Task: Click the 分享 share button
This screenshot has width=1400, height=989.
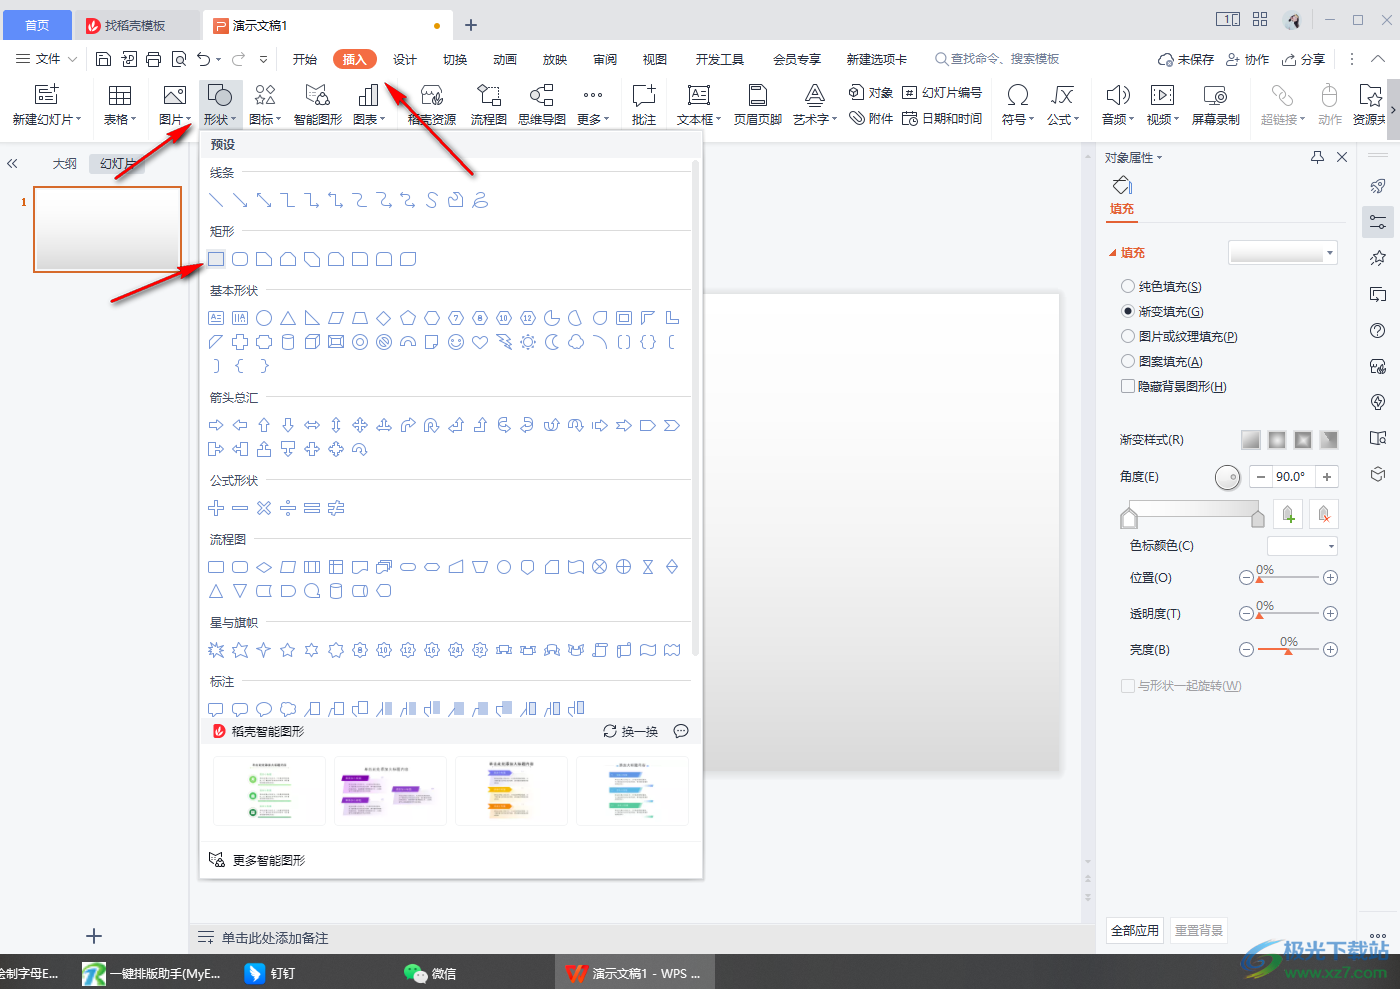Action: click(x=1304, y=59)
